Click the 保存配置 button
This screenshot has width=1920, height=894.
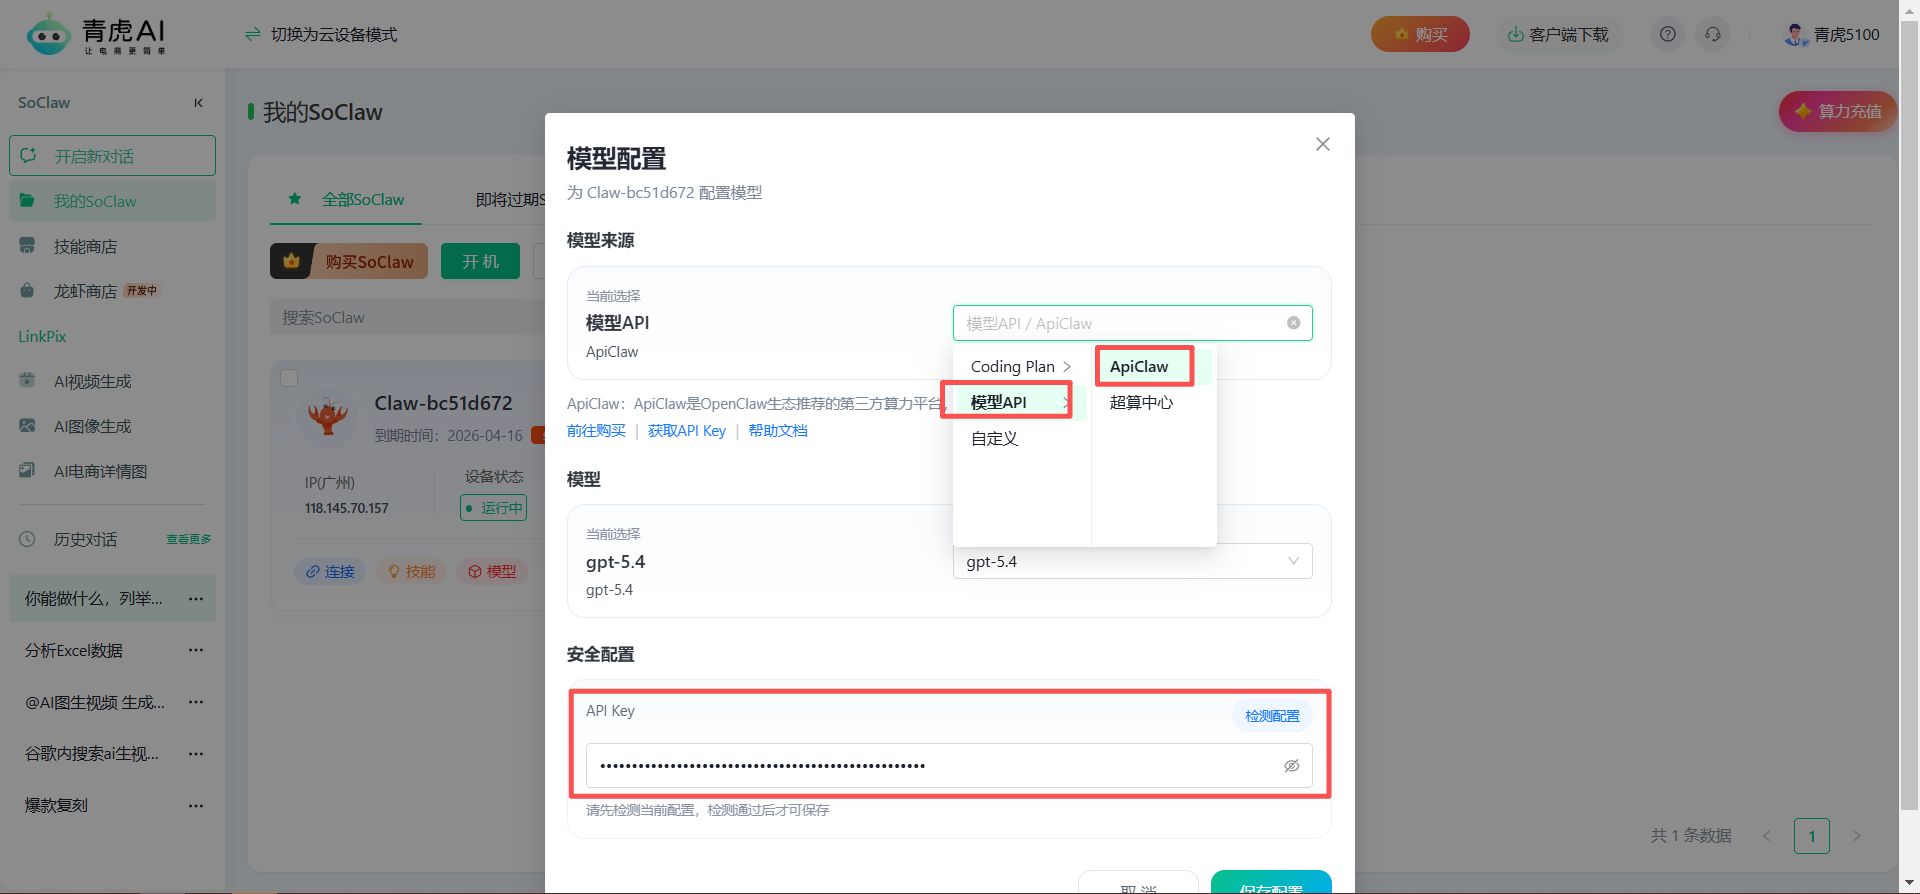click(1271, 883)
